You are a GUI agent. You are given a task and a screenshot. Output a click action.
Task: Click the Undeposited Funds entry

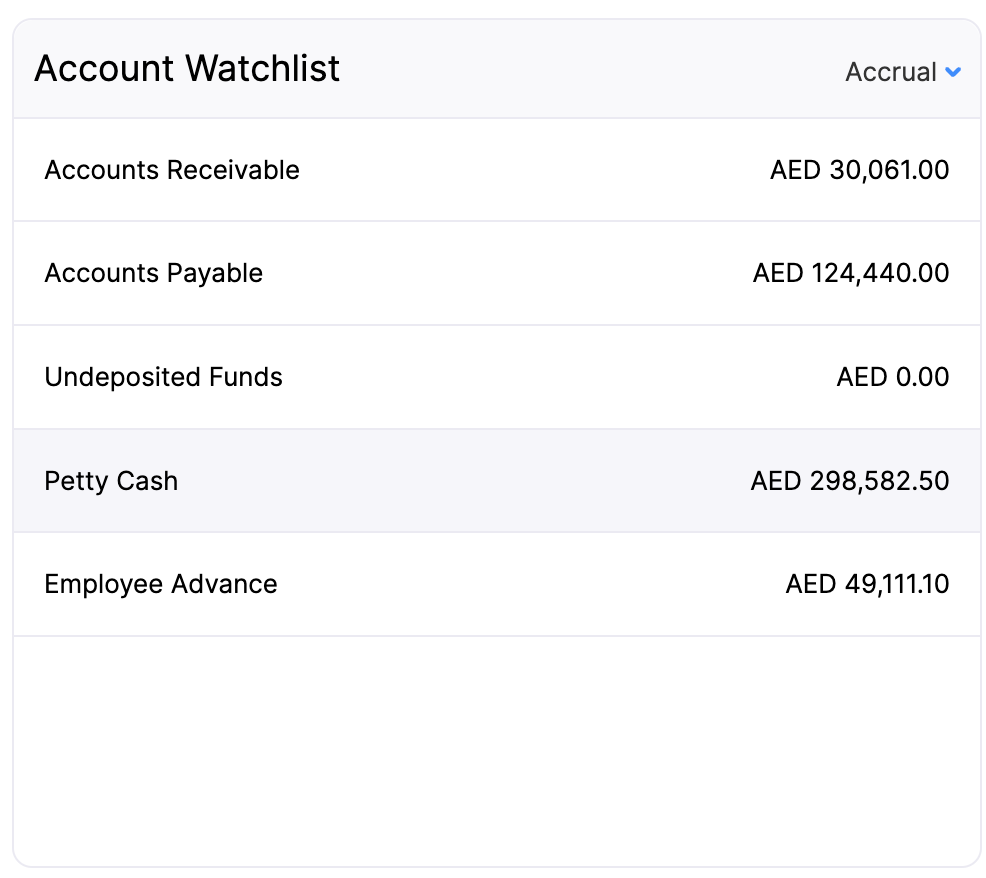coord(493,377)
